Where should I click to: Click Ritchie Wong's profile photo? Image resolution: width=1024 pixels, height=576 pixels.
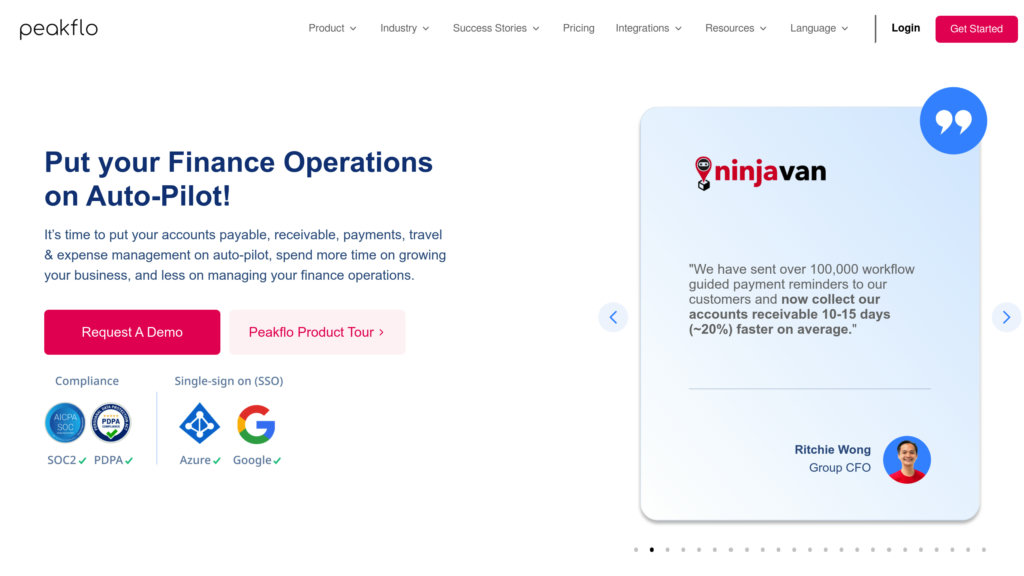907,459
